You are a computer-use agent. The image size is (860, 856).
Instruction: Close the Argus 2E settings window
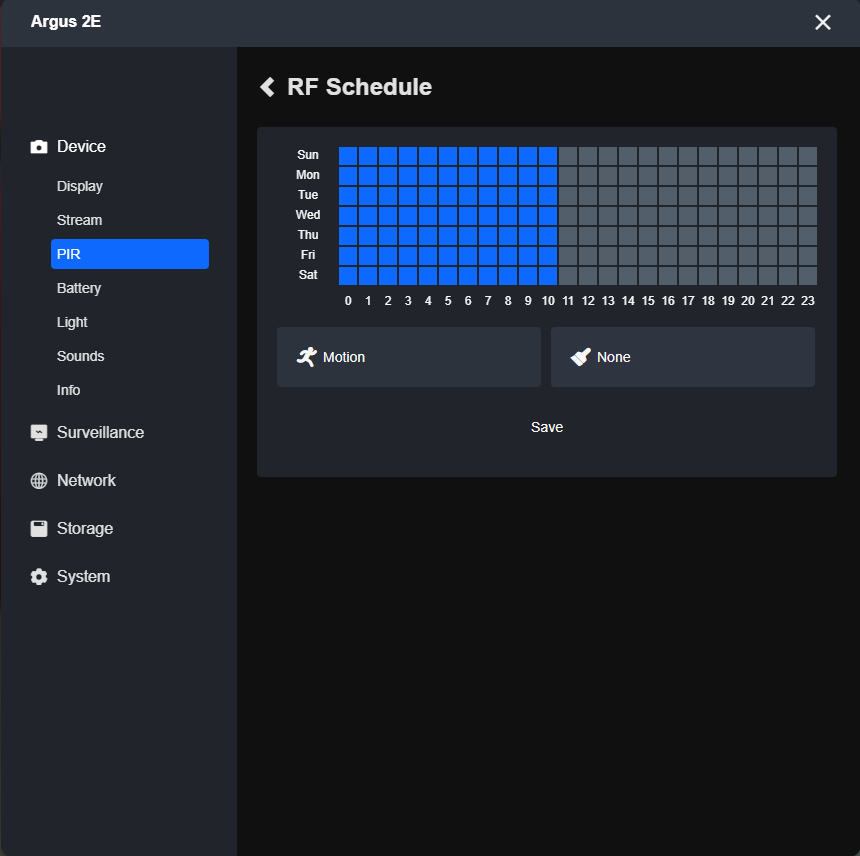click(822, 22)
